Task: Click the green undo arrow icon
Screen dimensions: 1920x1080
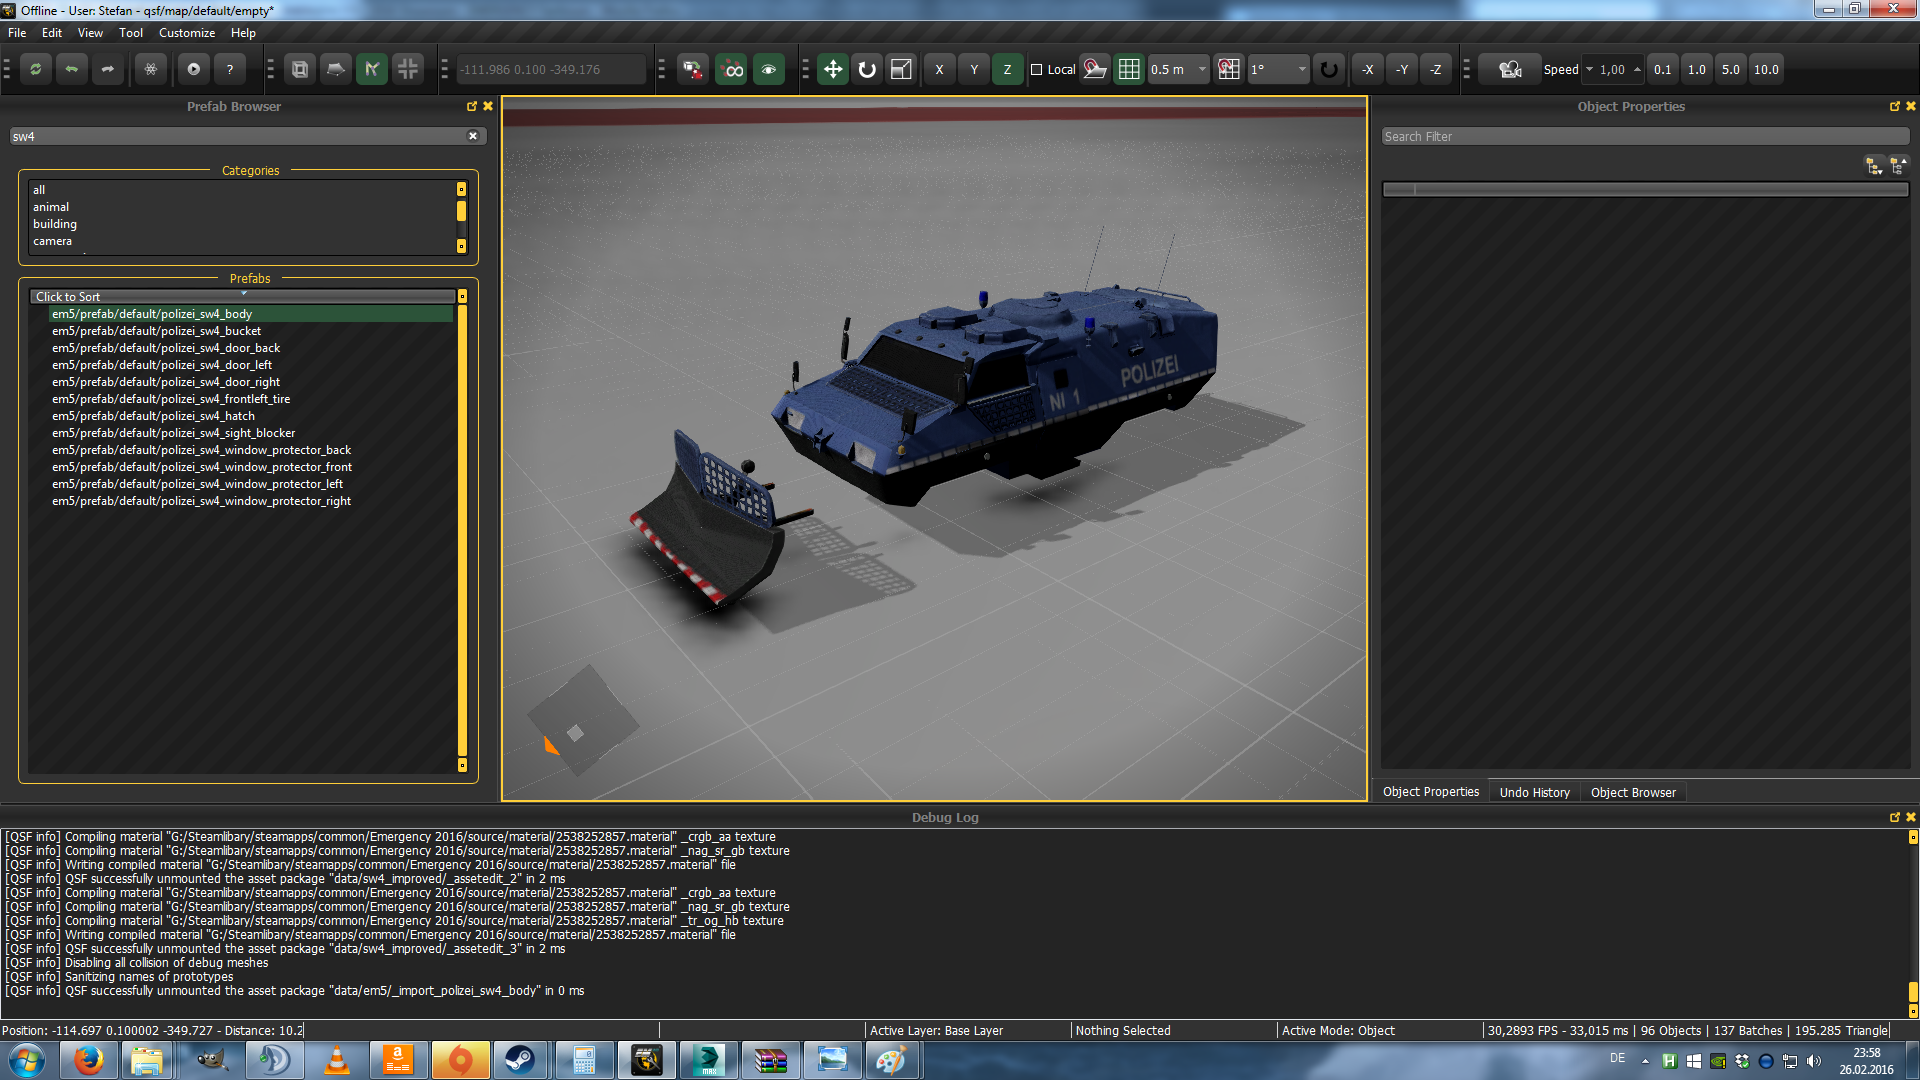Action: pos(71,69)
